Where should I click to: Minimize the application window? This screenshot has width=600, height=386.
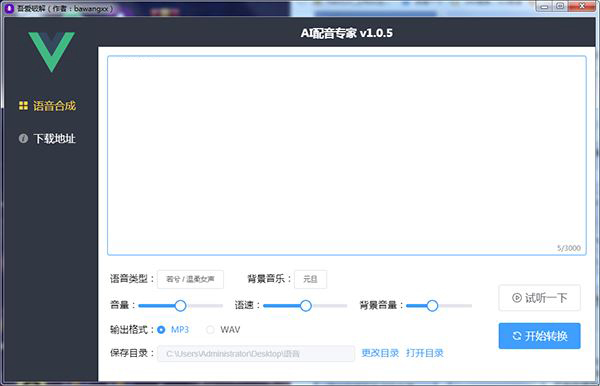point(545,7)
